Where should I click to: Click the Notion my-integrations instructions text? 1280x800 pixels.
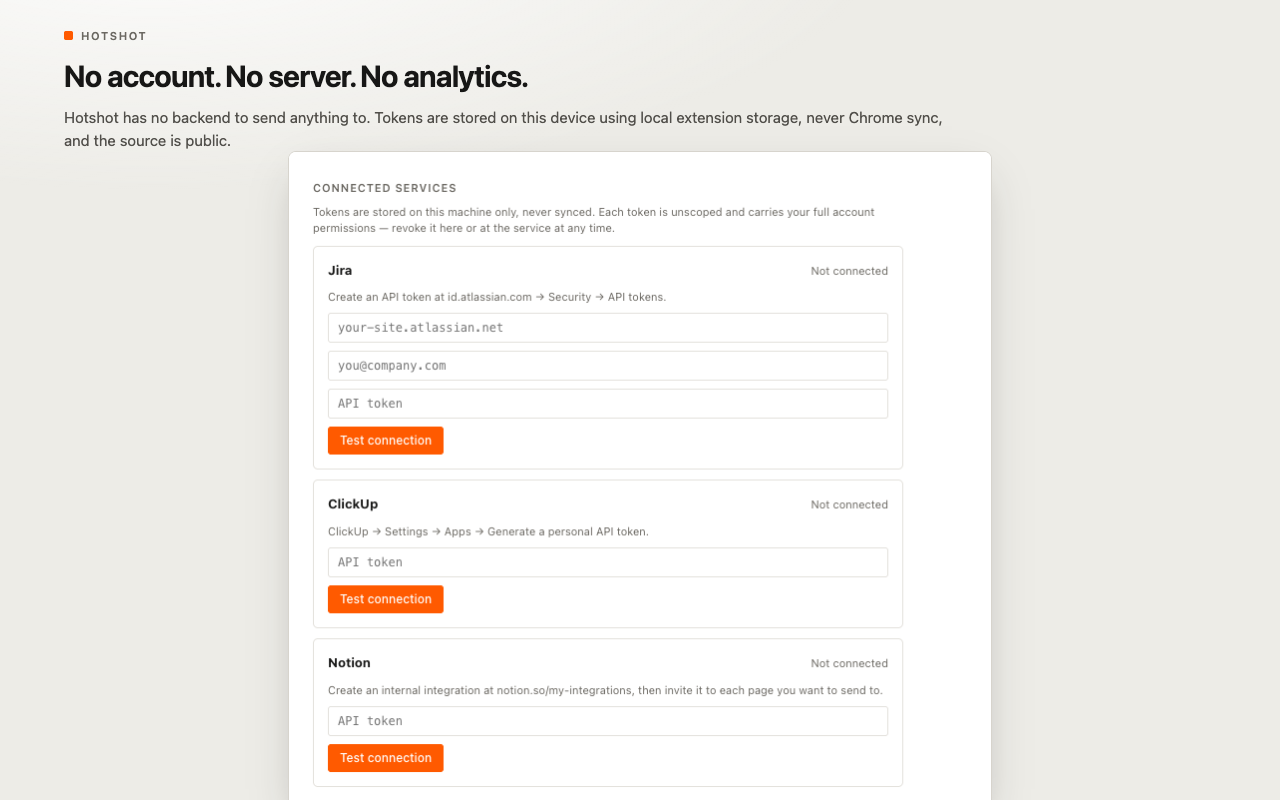[x=605, y=690]
